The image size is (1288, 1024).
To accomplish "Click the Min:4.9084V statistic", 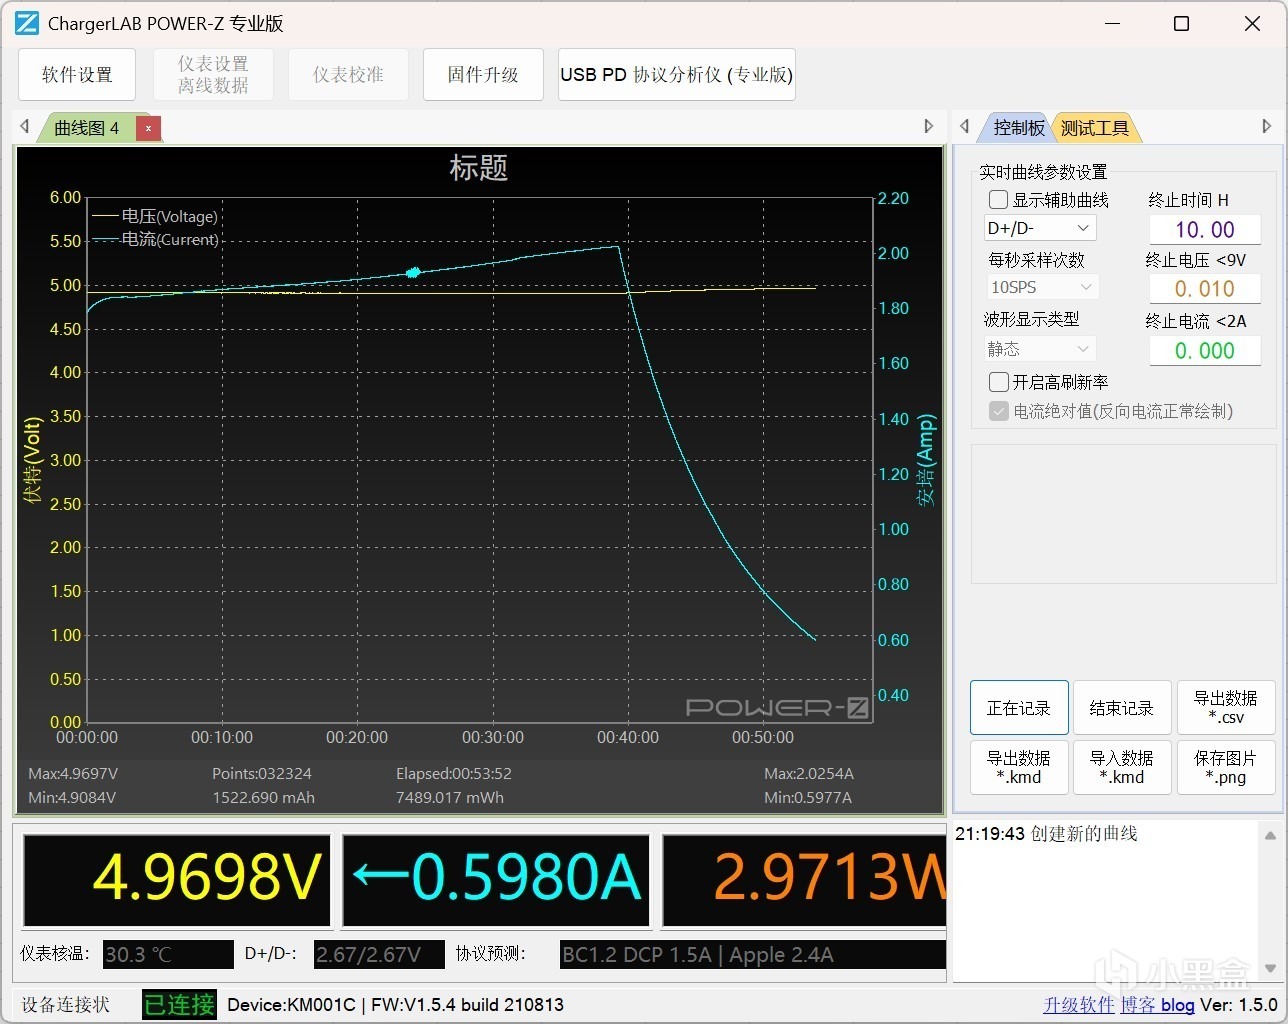I will pyautogui.click(x=72, y=798).
